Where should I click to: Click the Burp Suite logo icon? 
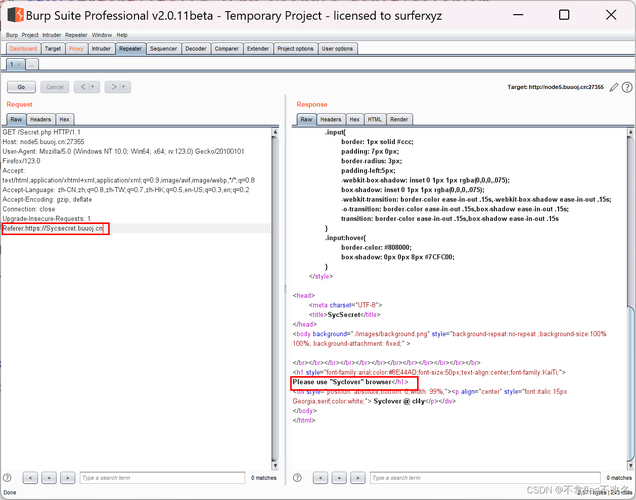tap(15, 15)
